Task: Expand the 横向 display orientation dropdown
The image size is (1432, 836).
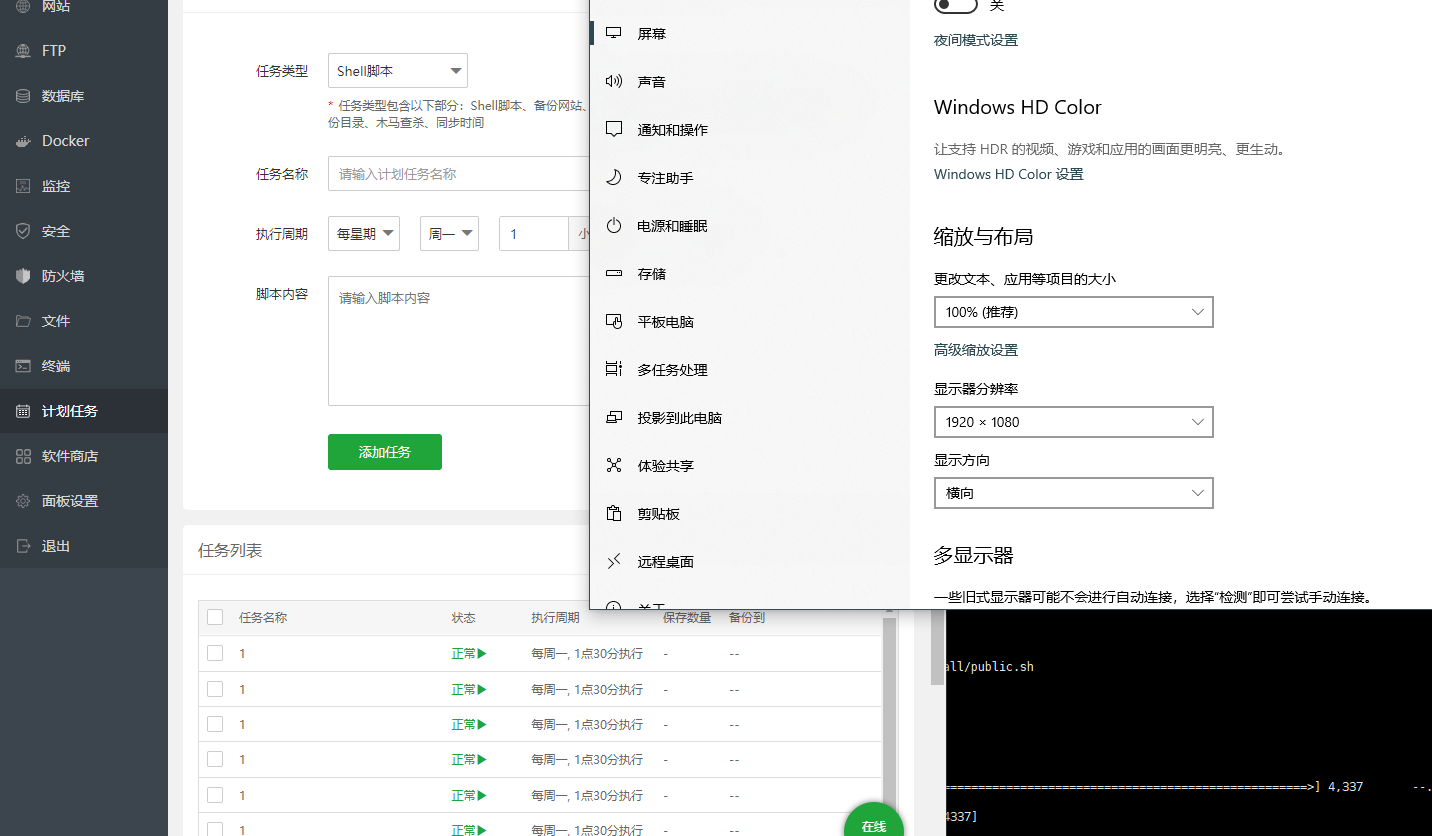Action: click(1073, 493)
